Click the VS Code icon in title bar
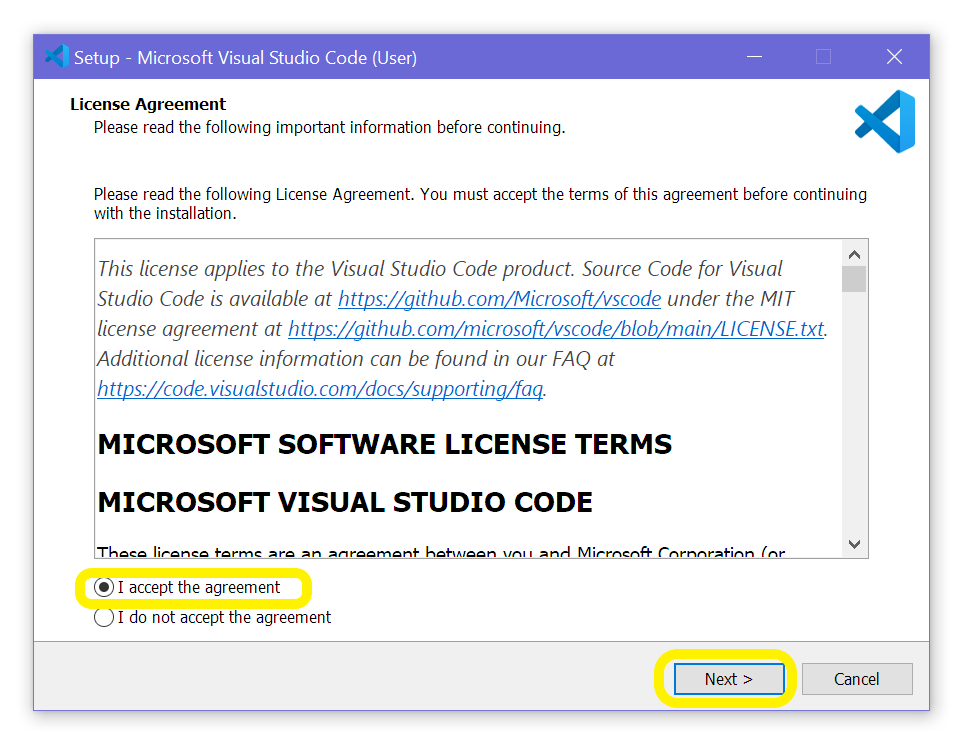This screenshot has height=742, width=966. click(57, 57)
